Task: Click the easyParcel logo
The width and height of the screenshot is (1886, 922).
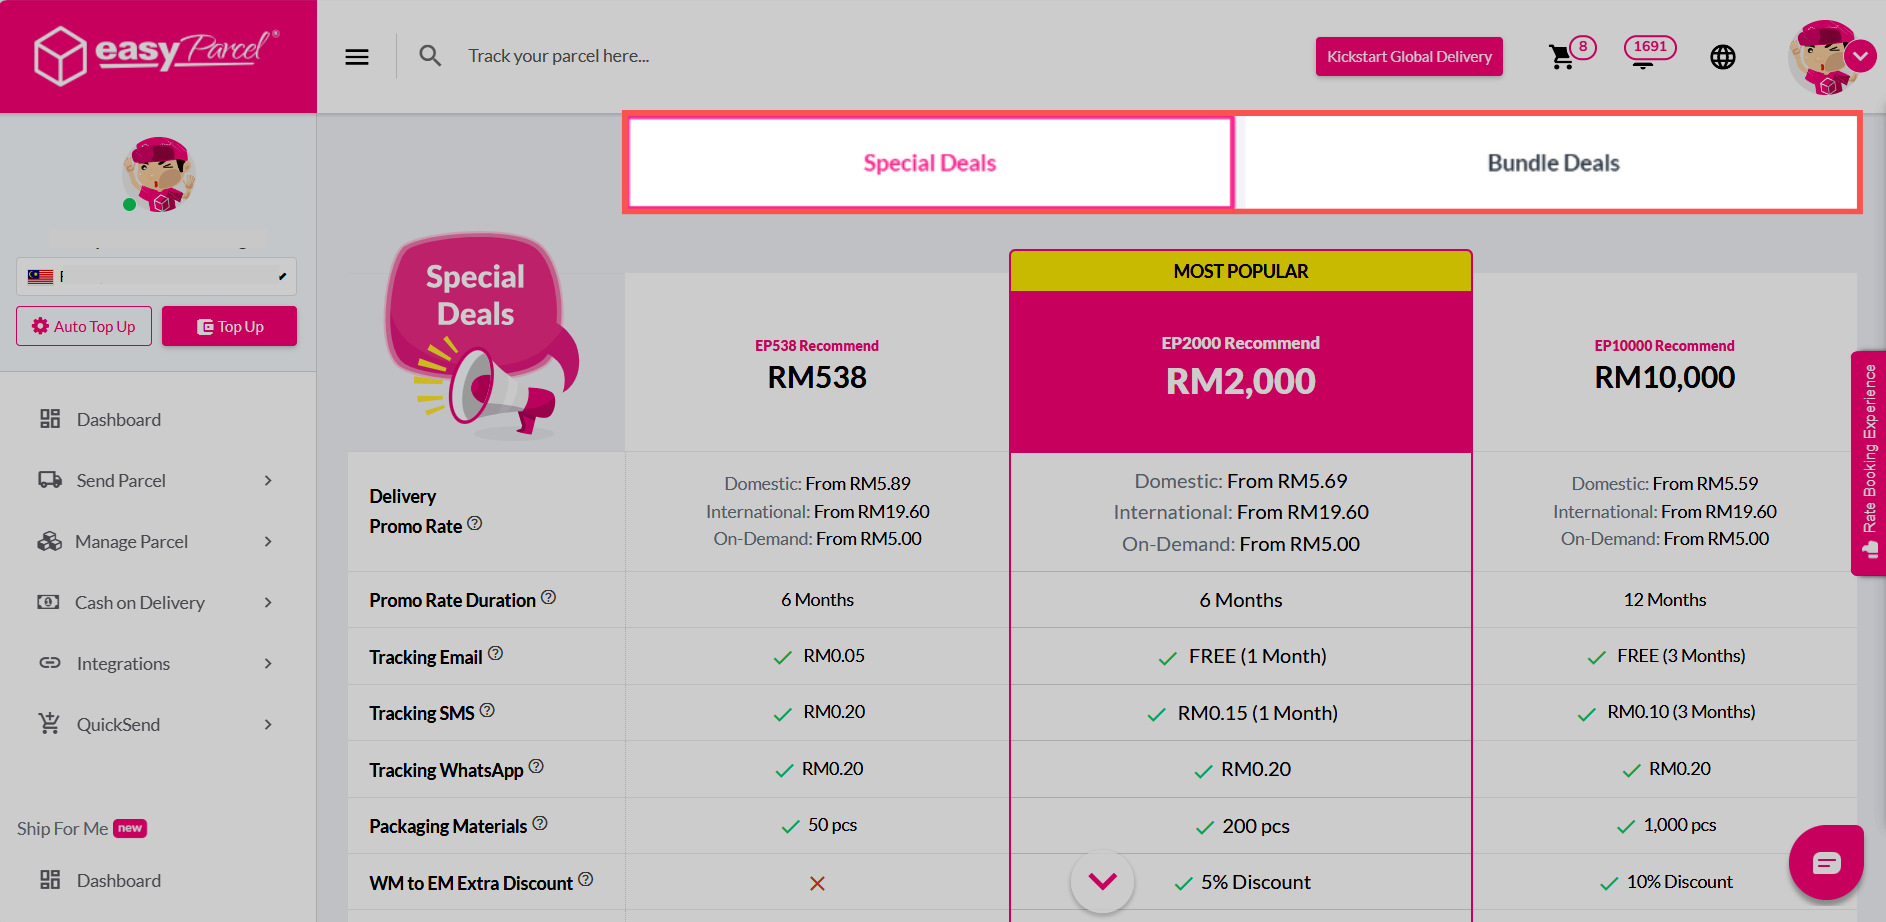Action: [157, 55]
